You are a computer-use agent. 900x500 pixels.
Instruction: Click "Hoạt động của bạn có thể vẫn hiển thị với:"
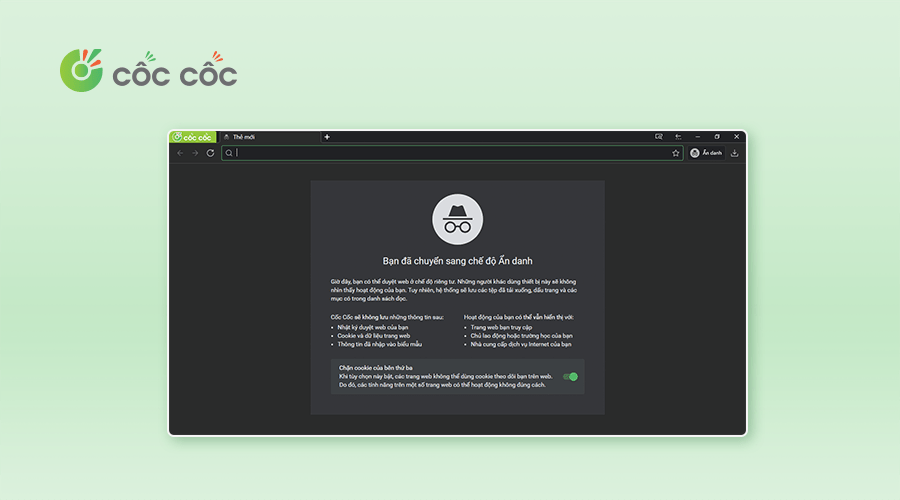pyautogui.click(x=518, y=317)
